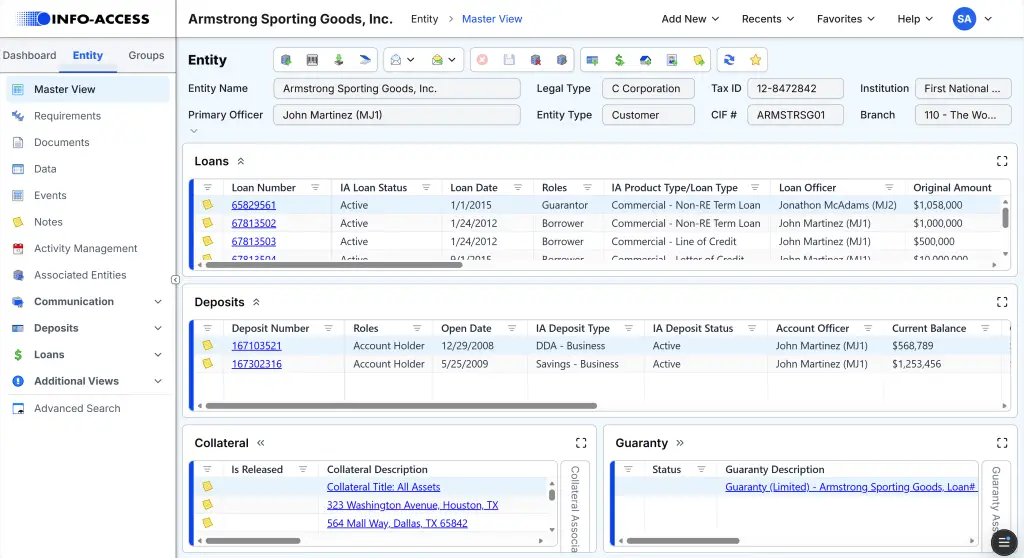The width and height of the screenshot is (1024, 558).
Task: Expand the yellow envelope dropdown arrow
Action: [x=451, y=60]
